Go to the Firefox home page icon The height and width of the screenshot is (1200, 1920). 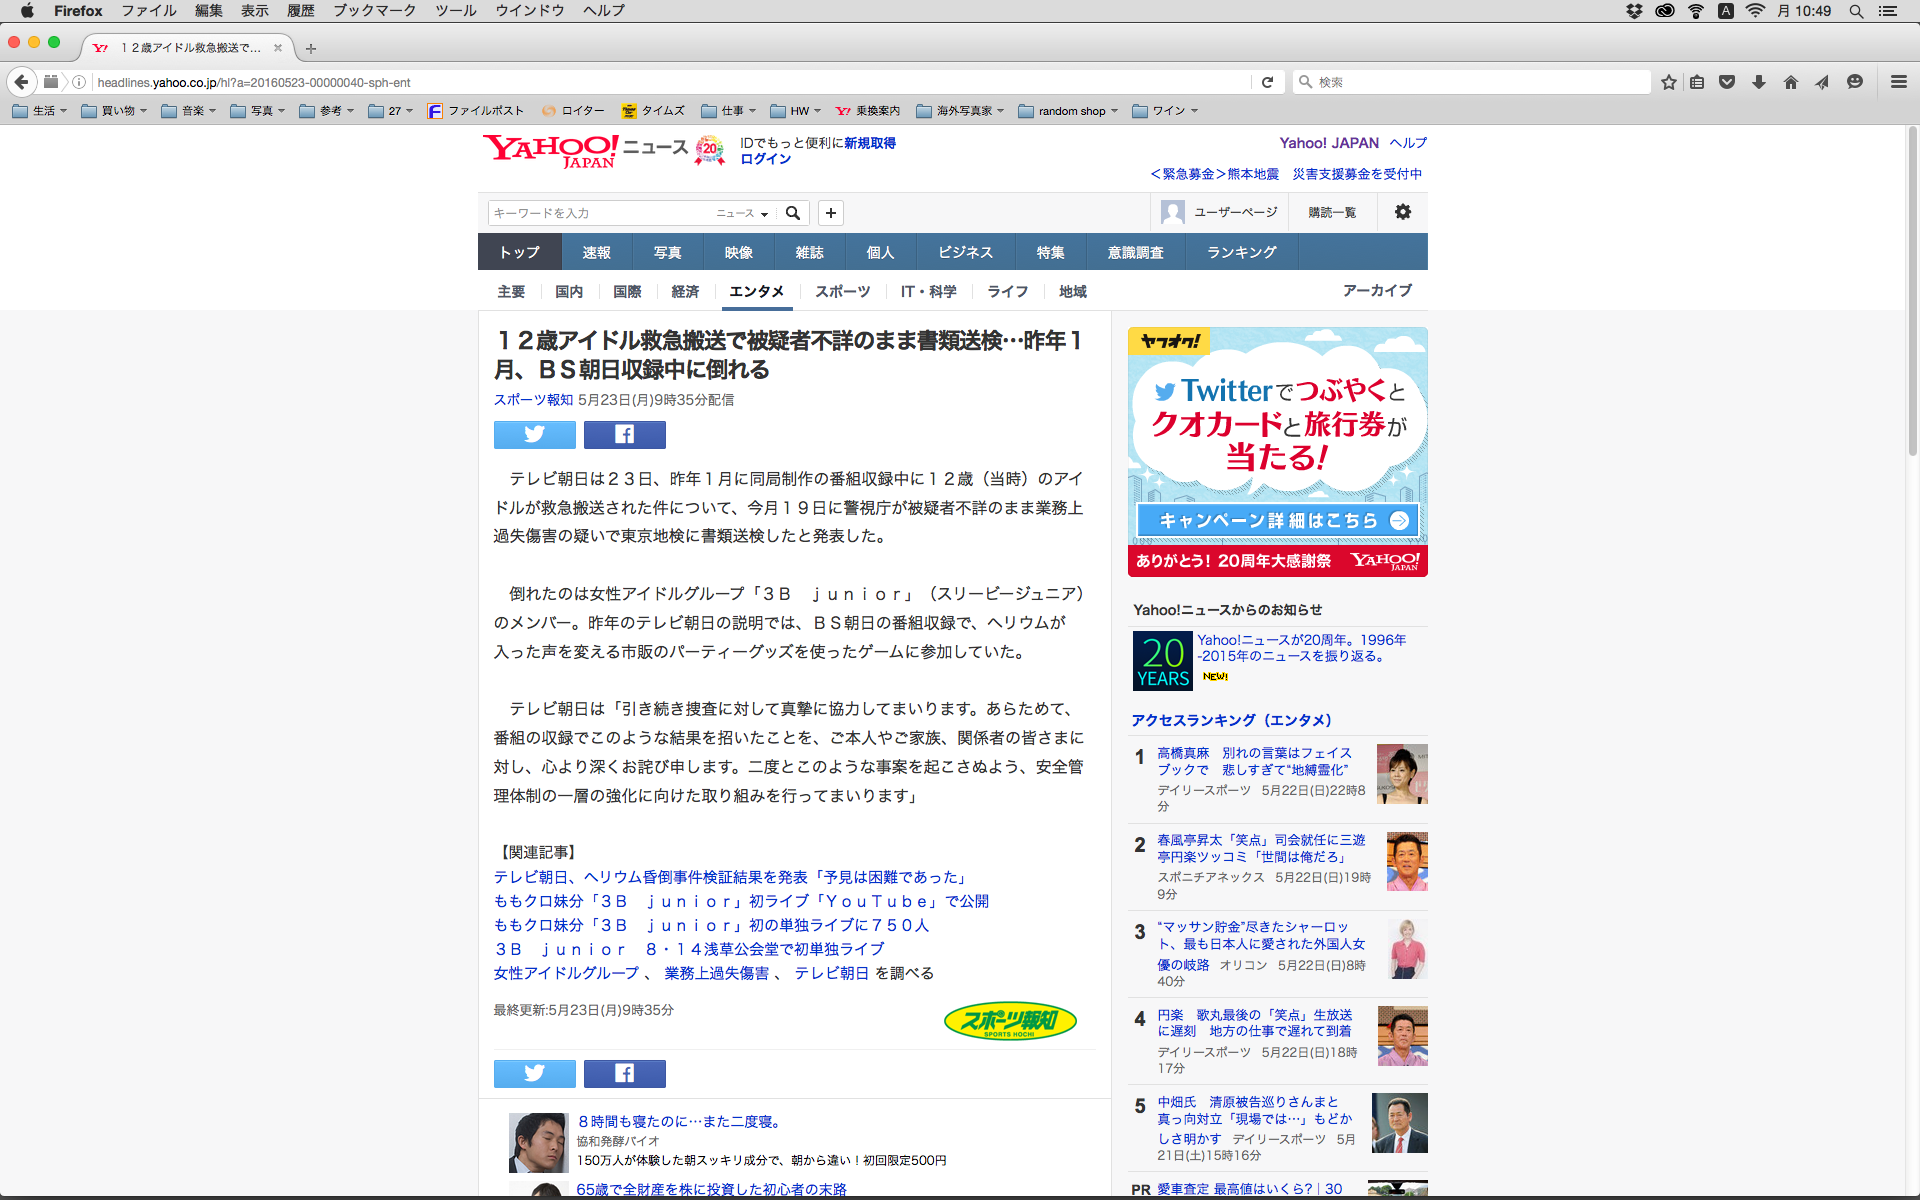click(1790, 82)
